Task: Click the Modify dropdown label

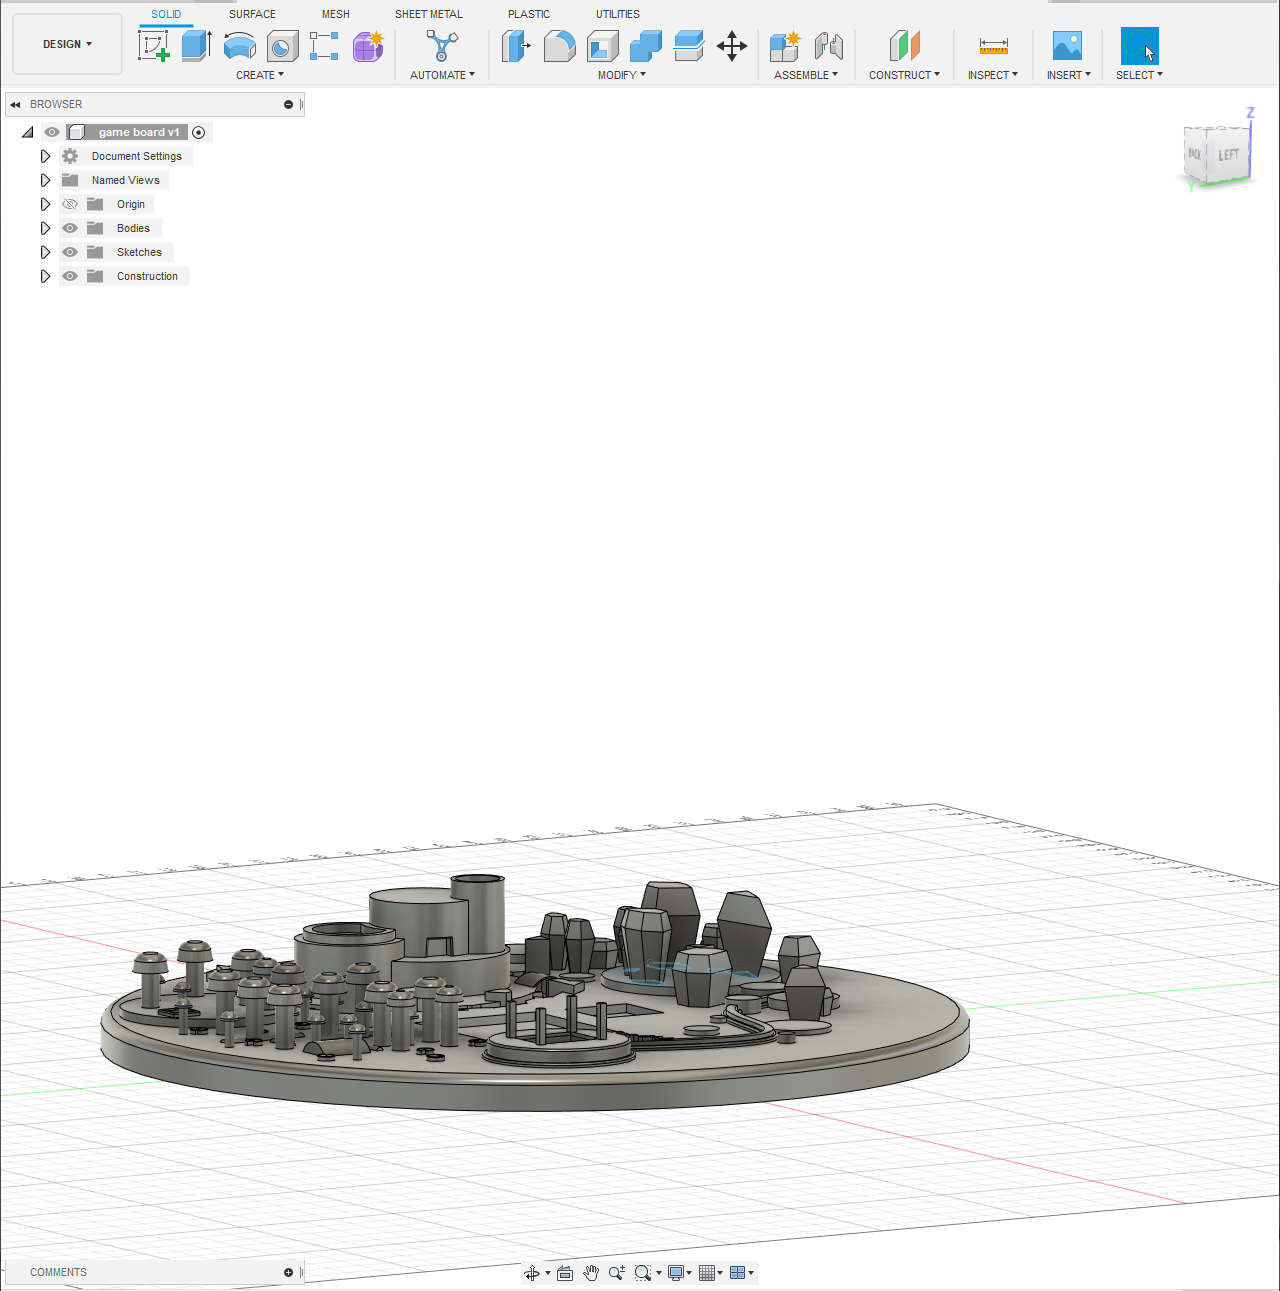Action: pyautogui.click(x=621, y=75)
